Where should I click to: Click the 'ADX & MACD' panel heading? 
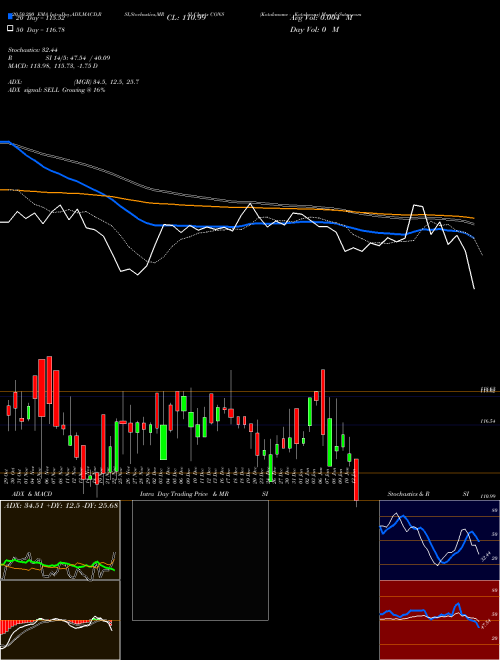tap(32, 494)
